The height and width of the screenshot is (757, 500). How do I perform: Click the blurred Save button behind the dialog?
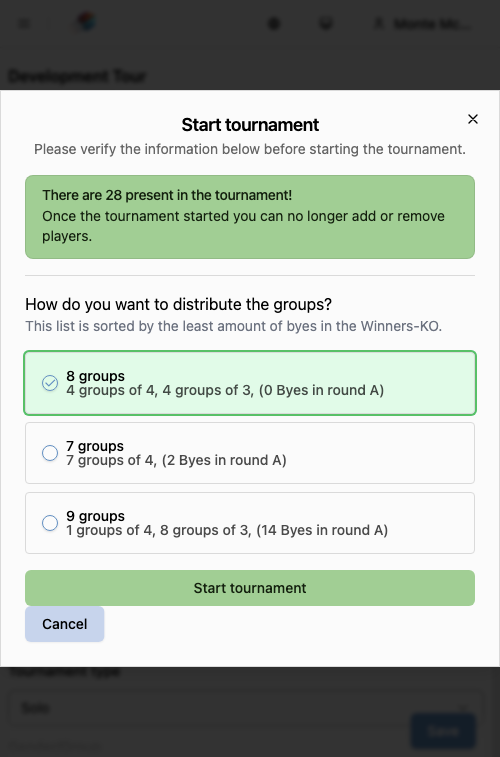[x=443, y=731]
